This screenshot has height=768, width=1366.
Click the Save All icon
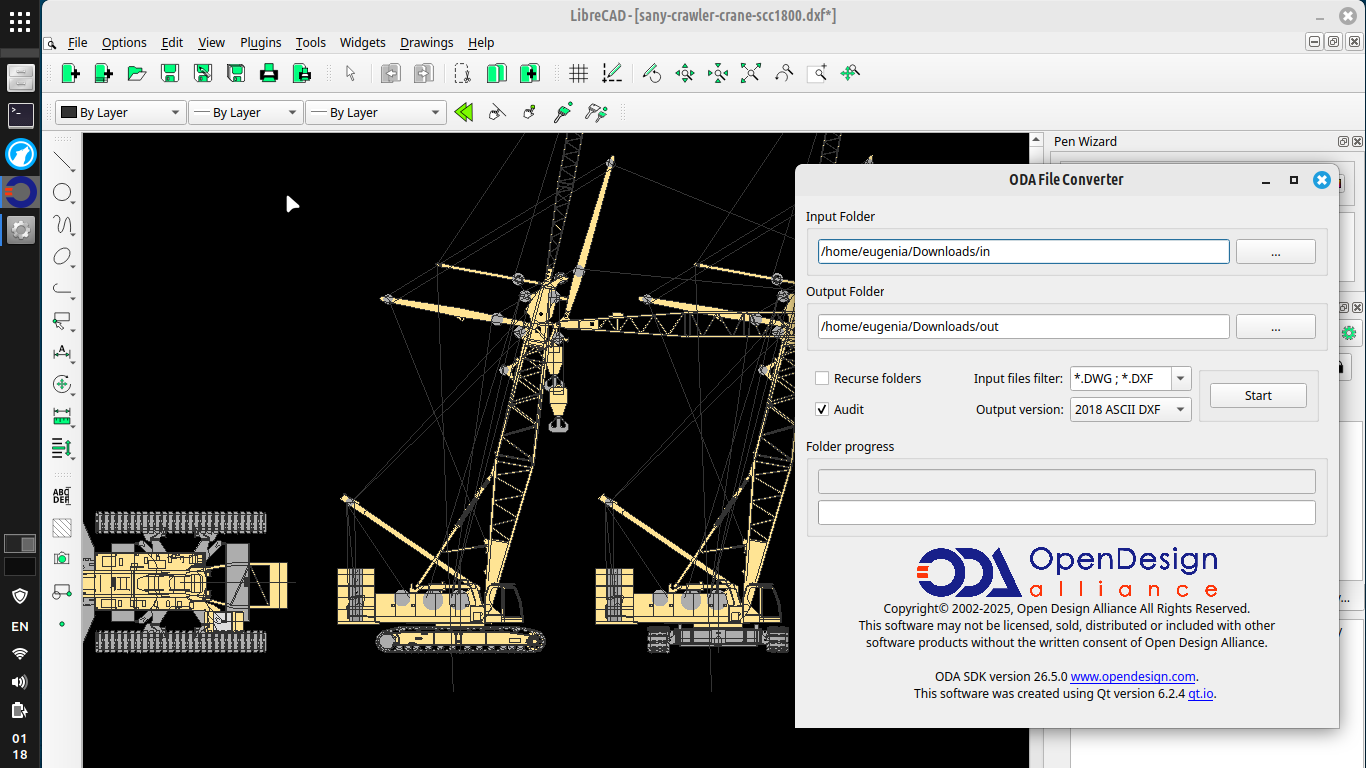[236, 73]
